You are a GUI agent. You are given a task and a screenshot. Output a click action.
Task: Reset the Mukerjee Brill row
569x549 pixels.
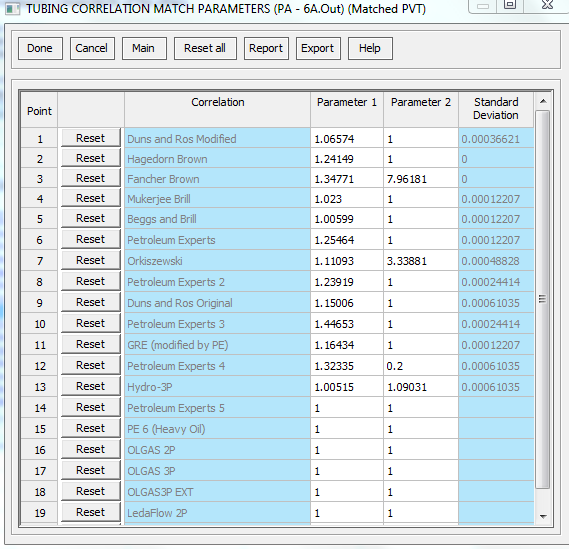91,198
